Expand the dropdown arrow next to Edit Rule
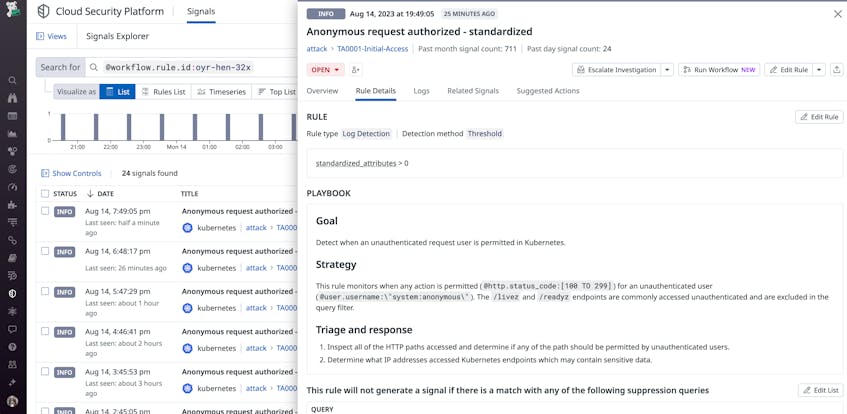Image resolution: width=847 pixels, height=414 pixels. pyautogui.click(x=820, y=70)
